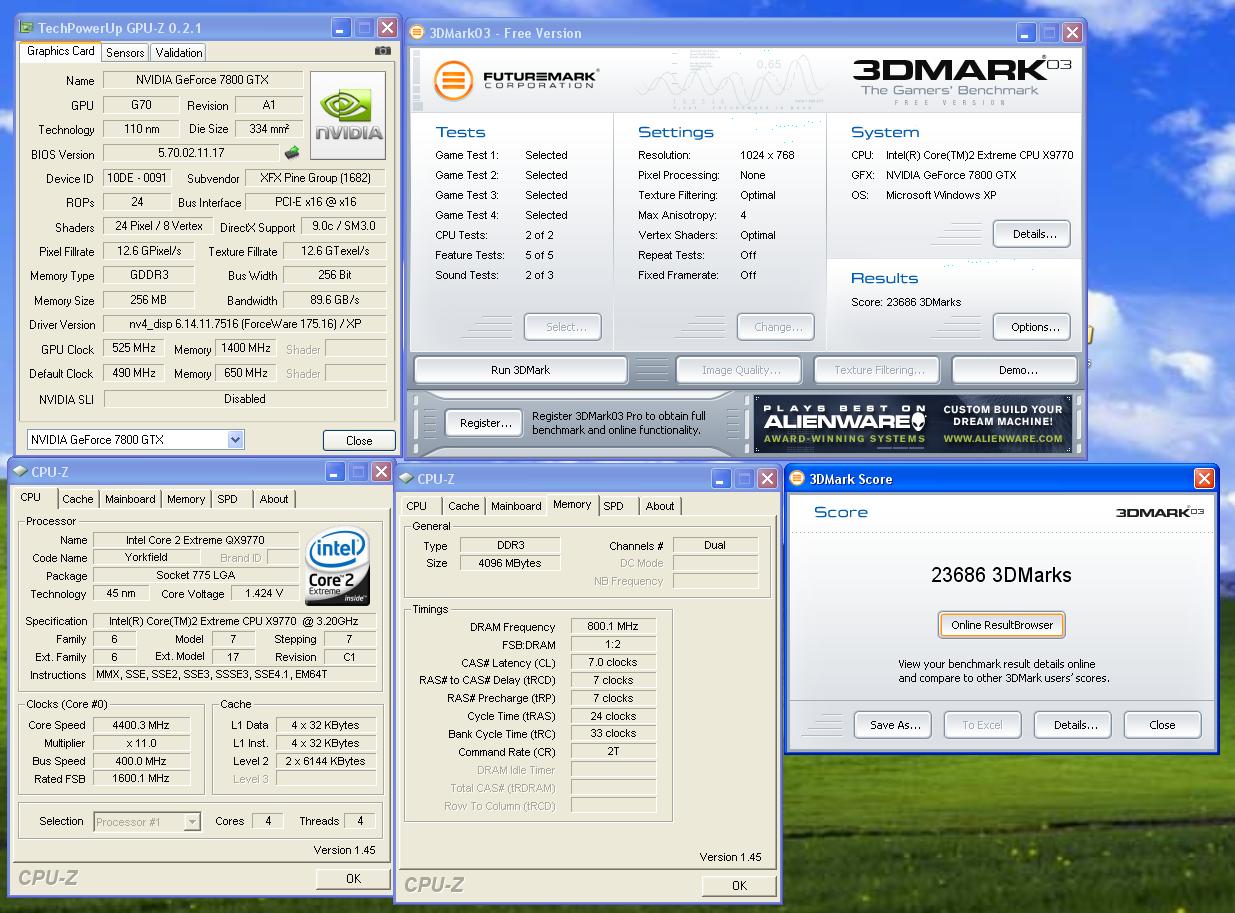Image resolution: width=1235 pixels, height=913 pixels.
Task: Open the Validation tab in GPU-Z
Action: click(179, 52)
